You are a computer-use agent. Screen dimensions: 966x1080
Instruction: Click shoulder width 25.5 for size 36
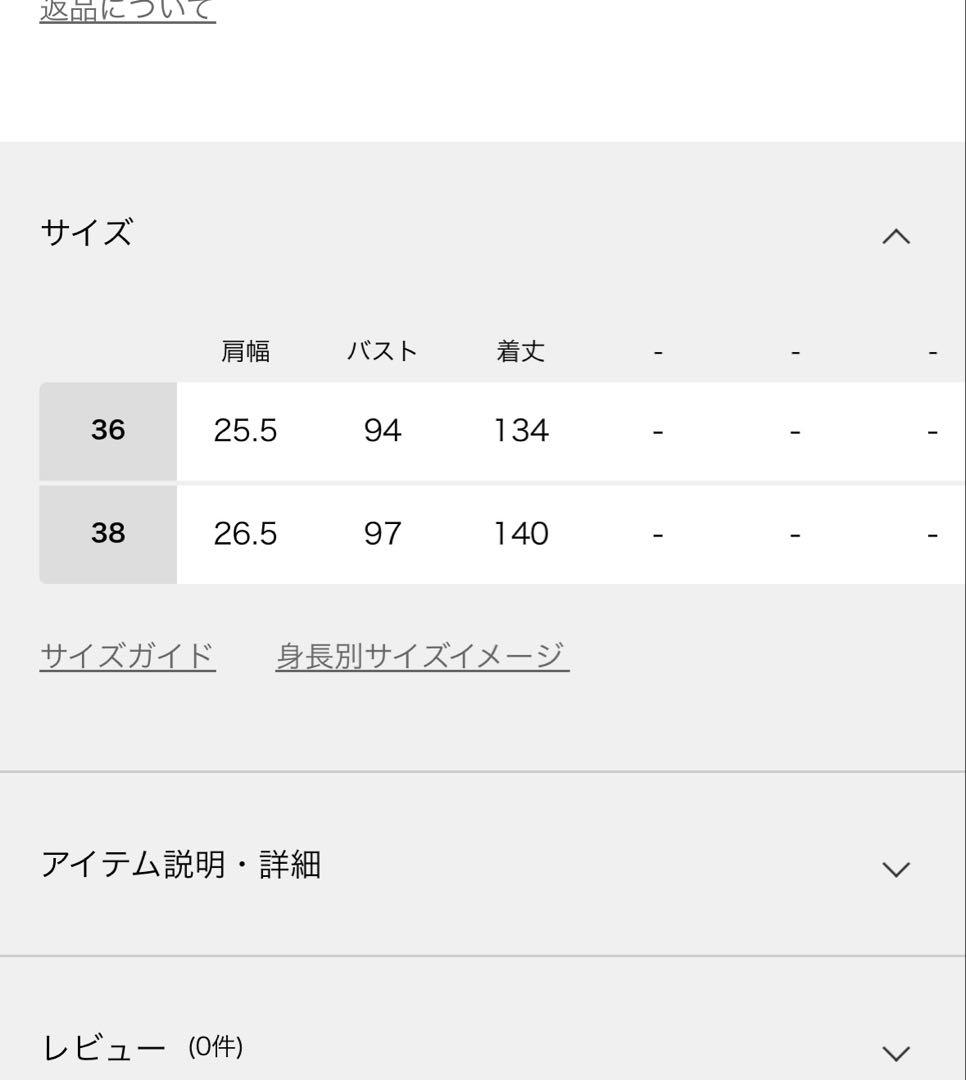coord(246,431)
